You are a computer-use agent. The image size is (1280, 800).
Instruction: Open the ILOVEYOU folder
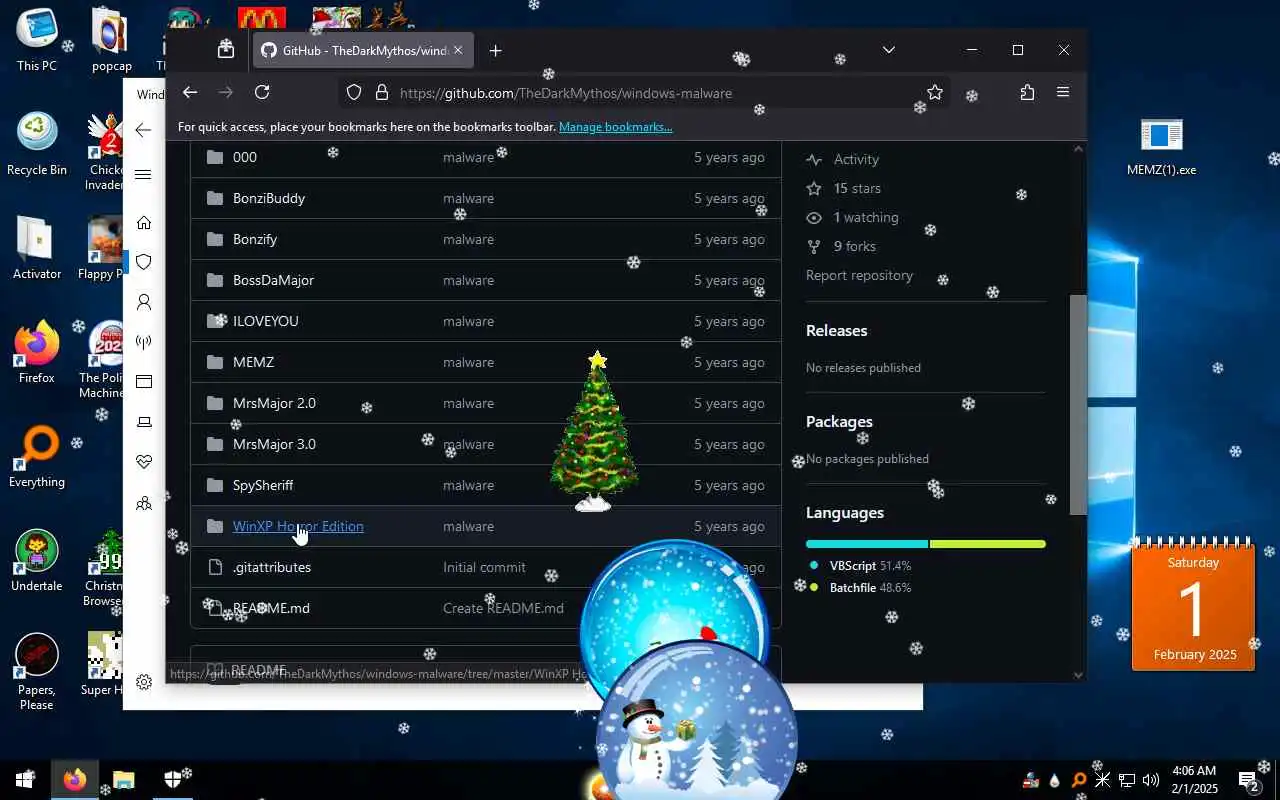[x=265, y=321]
